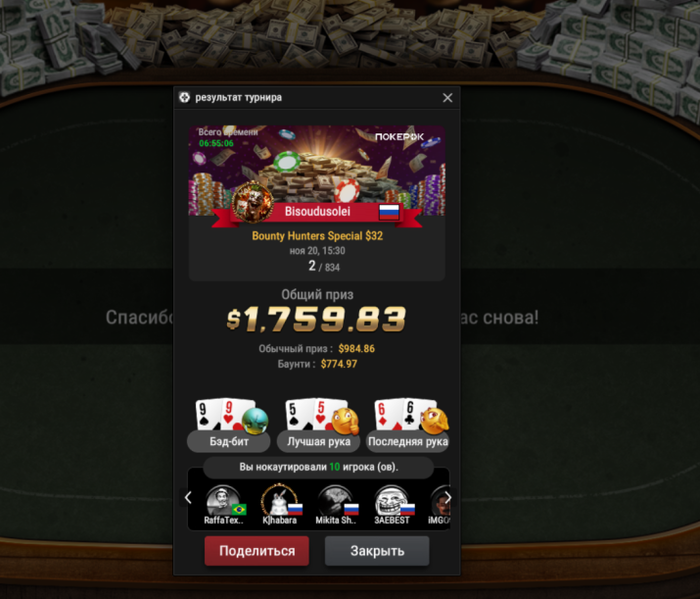700x599 pixels.
Task: Click the Закрыть button
Action: click(x=377, y=551)
